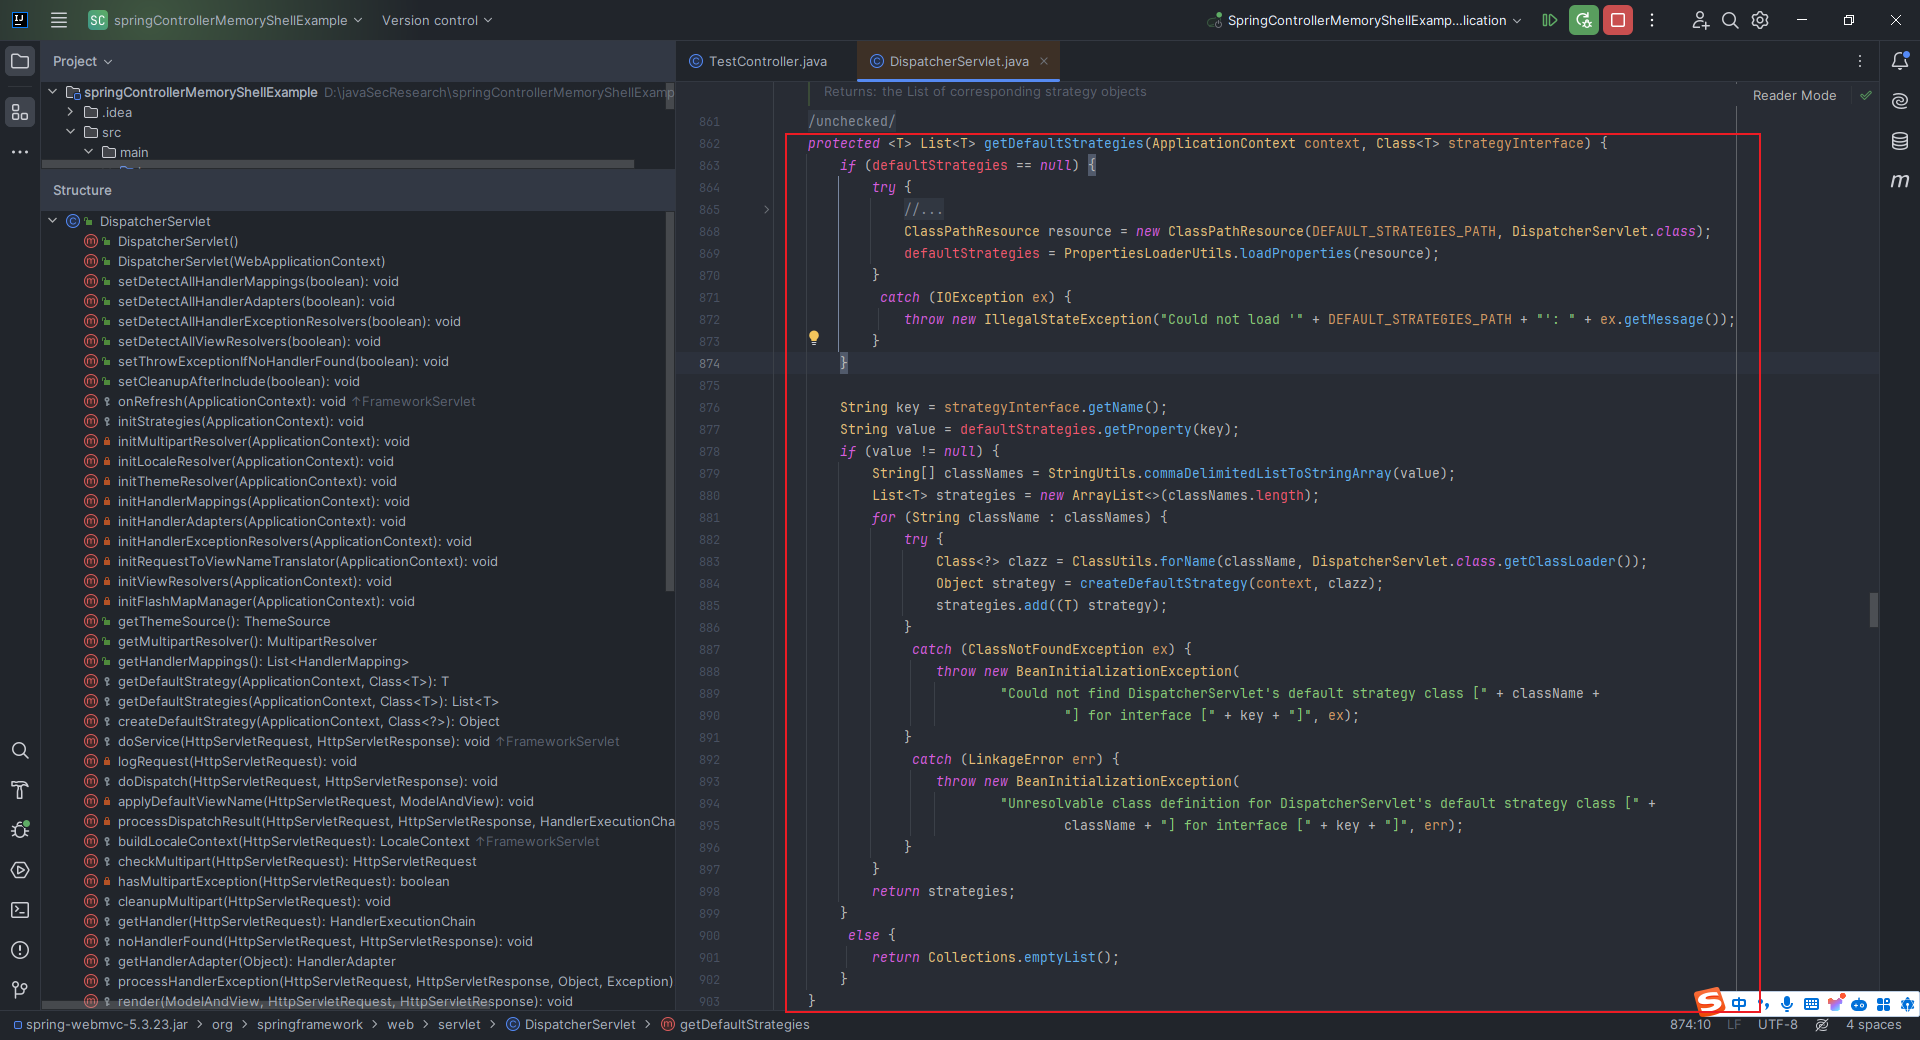This screenshot has width=1920, height=1040.
Task: Stop the running application
Action: point(1618,20)
